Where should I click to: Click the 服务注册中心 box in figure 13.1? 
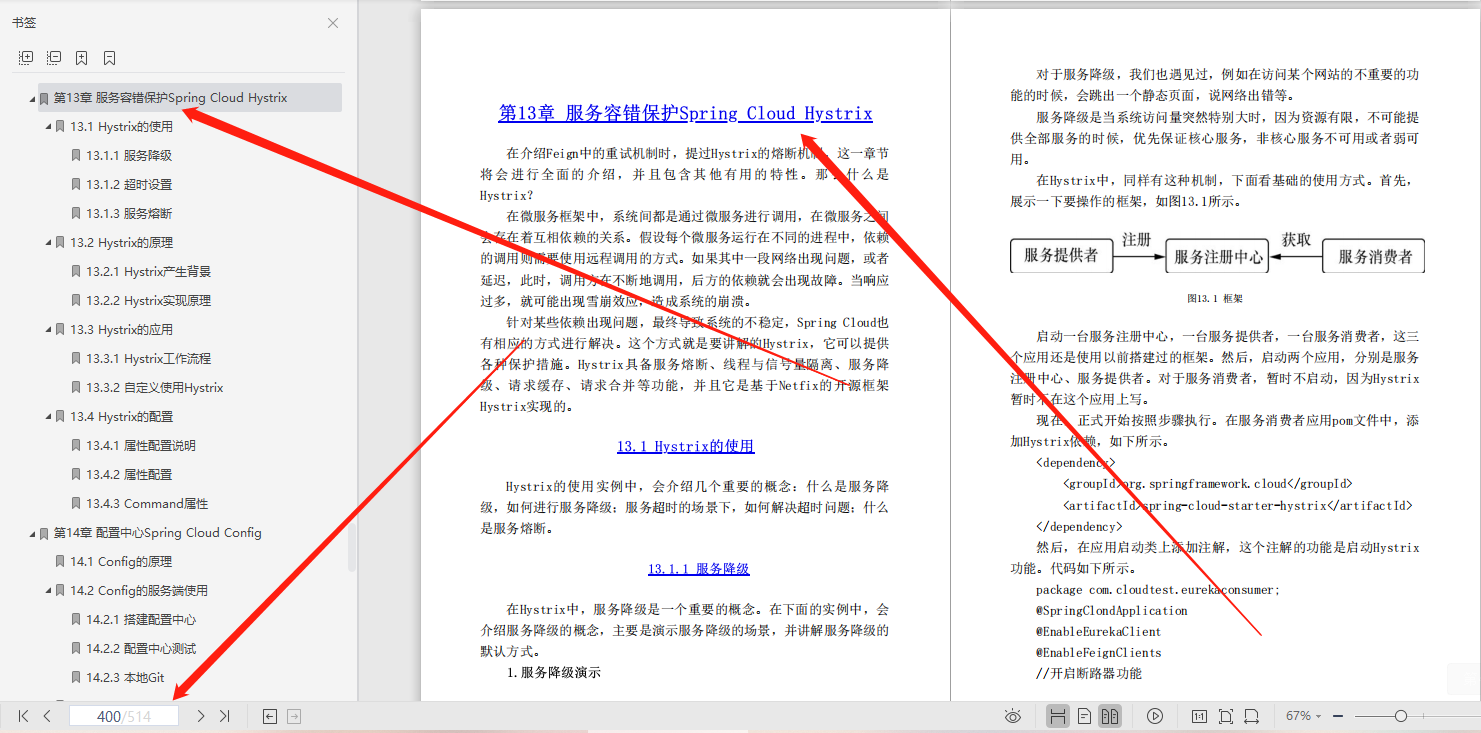point(1218,257)
